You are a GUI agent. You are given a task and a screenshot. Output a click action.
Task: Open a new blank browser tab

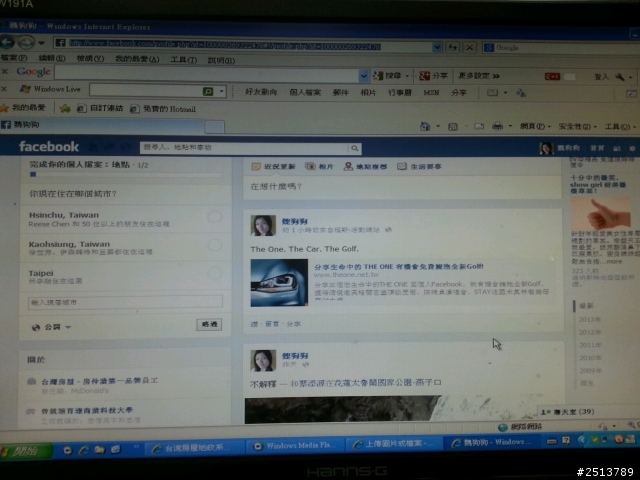215,127
